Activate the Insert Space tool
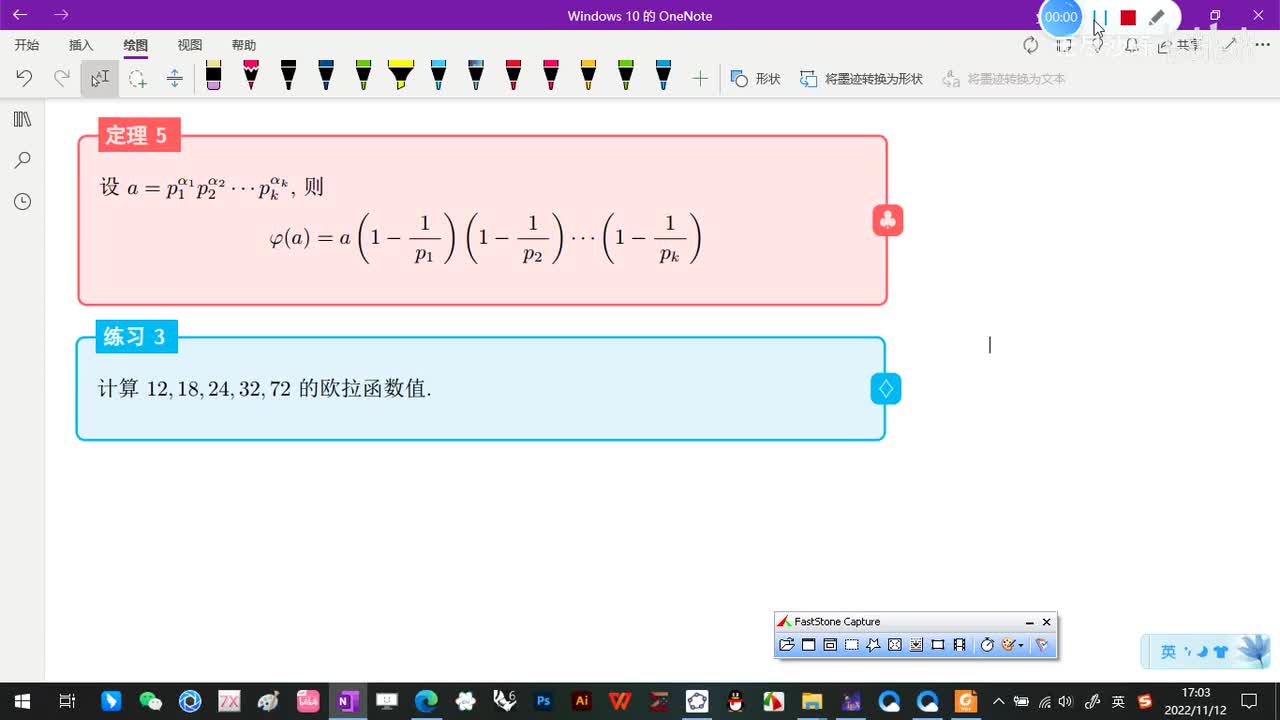The image size is (1280, 720). 175,78
